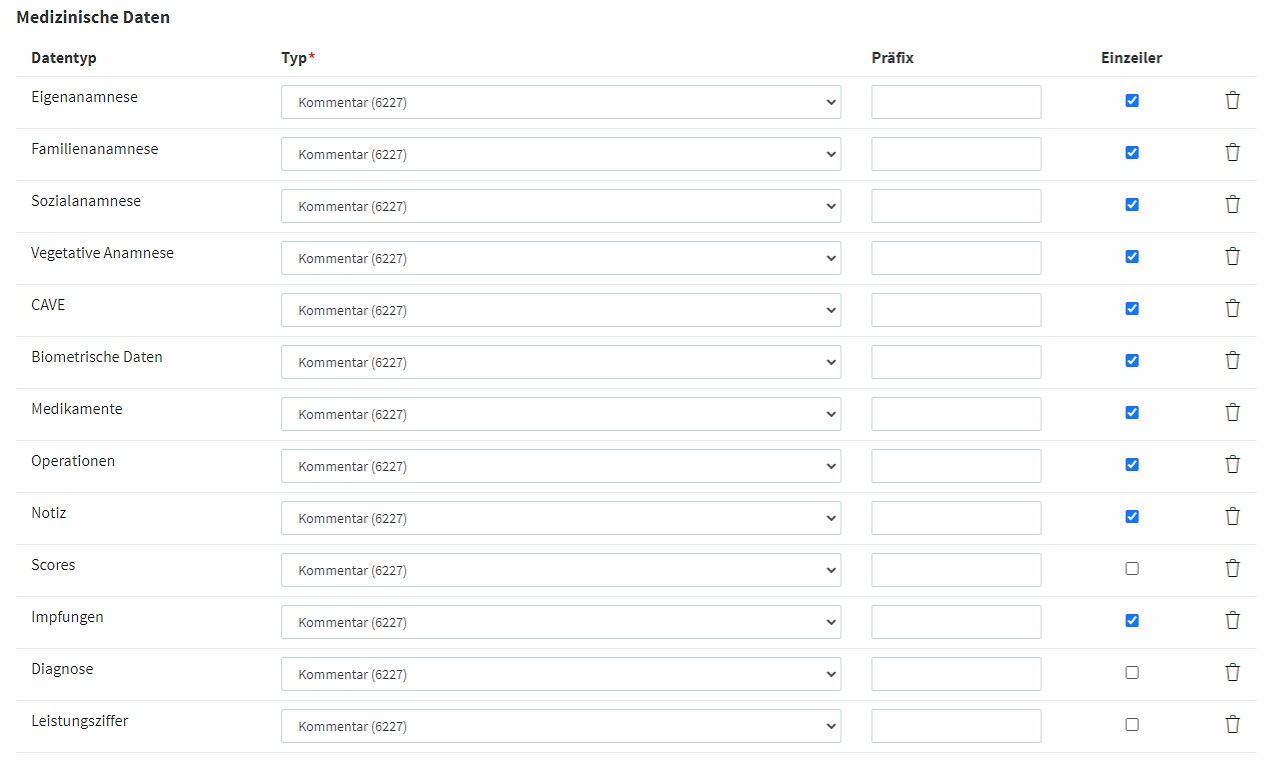The width and height of the screenshot is (1272, 766).
Task: Uncheck Einzeiler for Sozialanamnese
Action: point(1132,204)
